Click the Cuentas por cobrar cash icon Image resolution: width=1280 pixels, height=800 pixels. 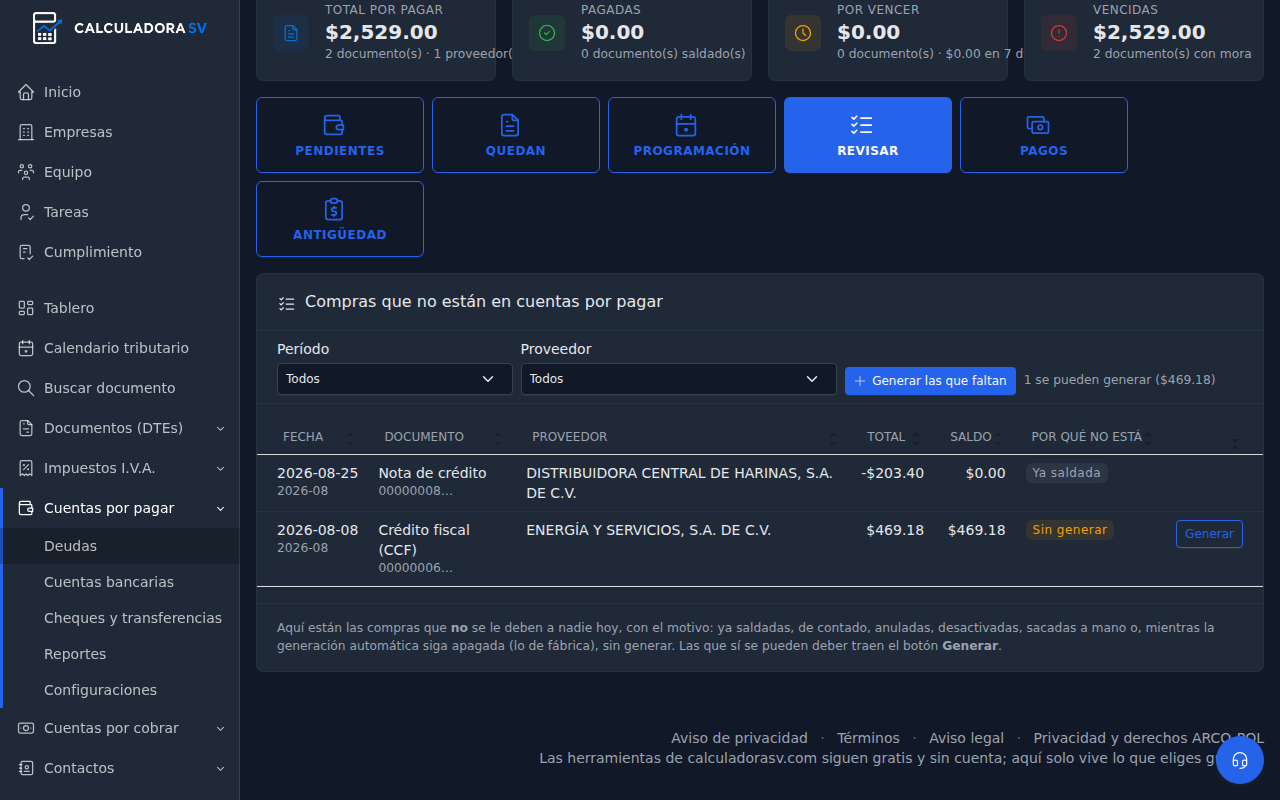26,728
